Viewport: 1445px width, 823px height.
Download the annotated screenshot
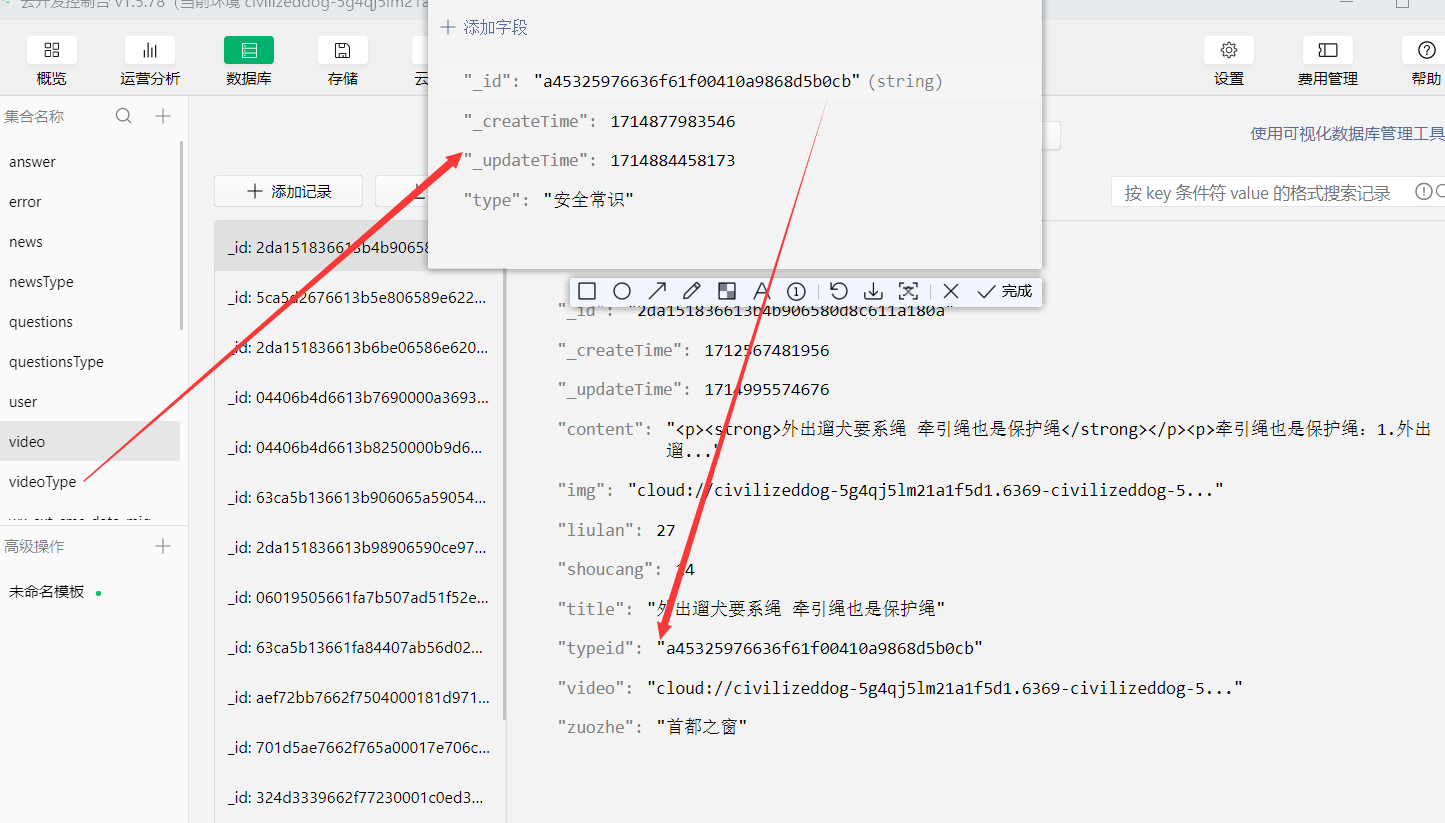(x=873, y=290)
